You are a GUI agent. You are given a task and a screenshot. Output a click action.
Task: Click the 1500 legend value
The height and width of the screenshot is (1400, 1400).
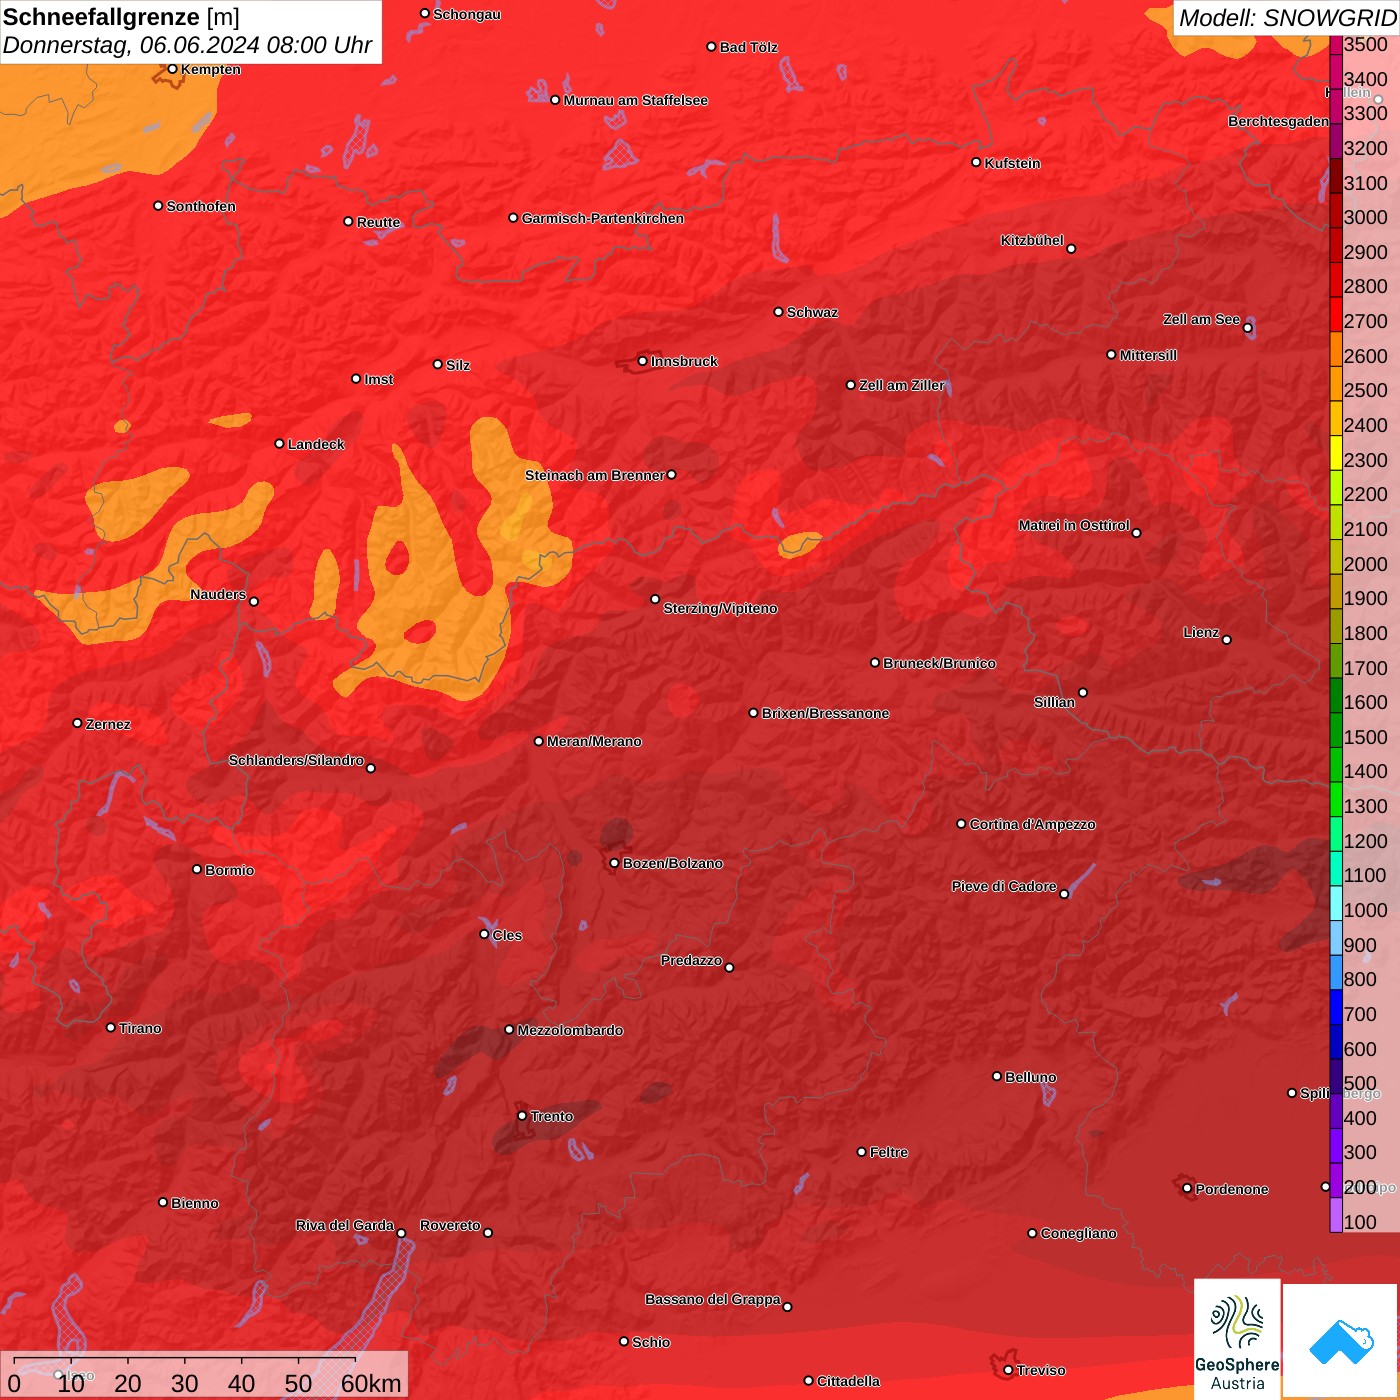point(1365,737)
